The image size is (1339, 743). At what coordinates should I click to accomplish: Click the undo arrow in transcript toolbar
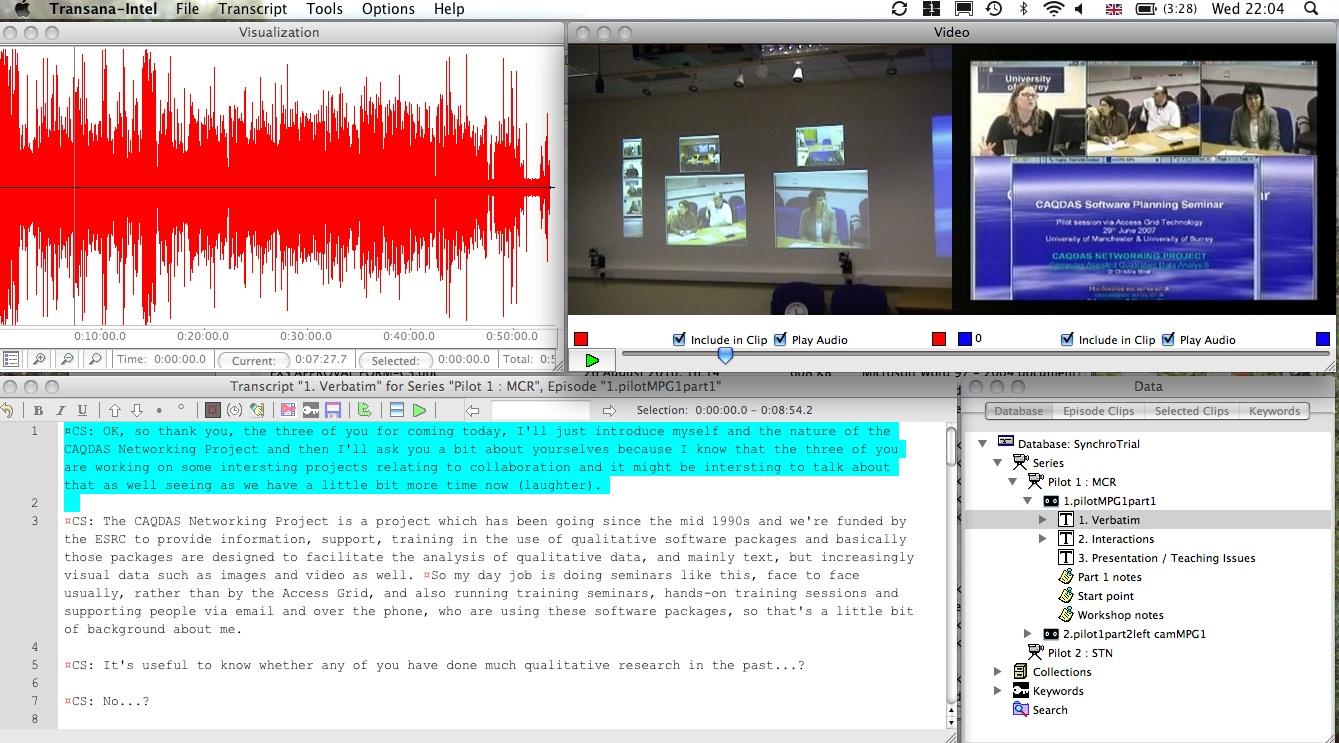point(8,410)
